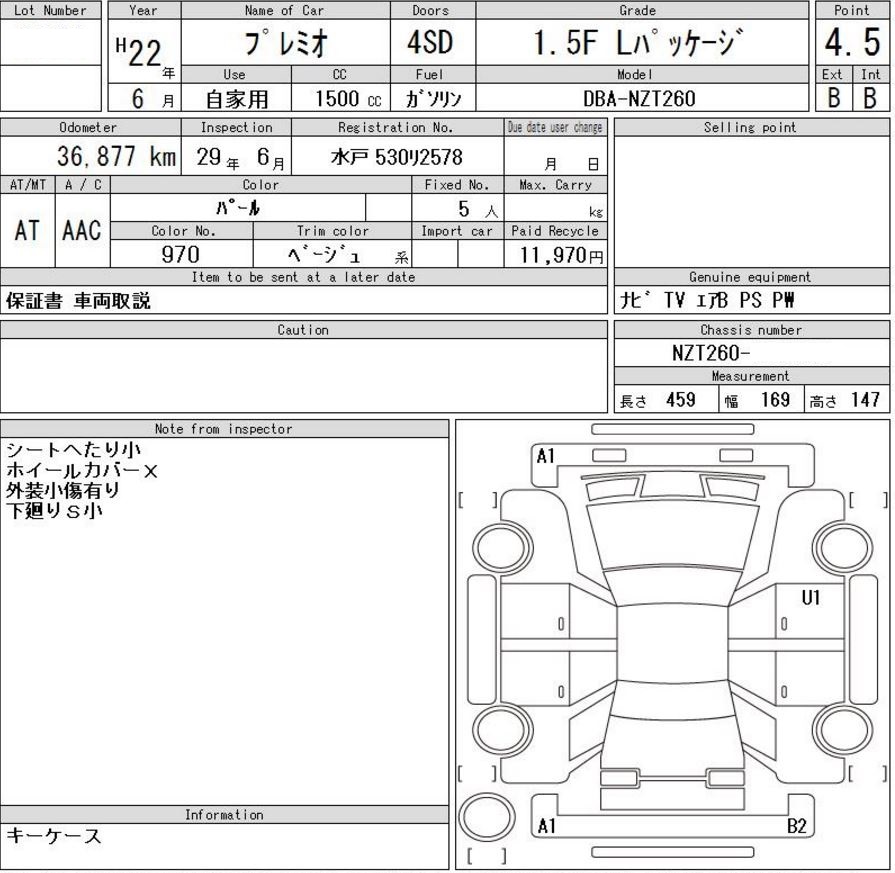The width and height of the screenshot is (895, 873).
Task: Click the overall point score 4.5
Action: pos(852,42)
